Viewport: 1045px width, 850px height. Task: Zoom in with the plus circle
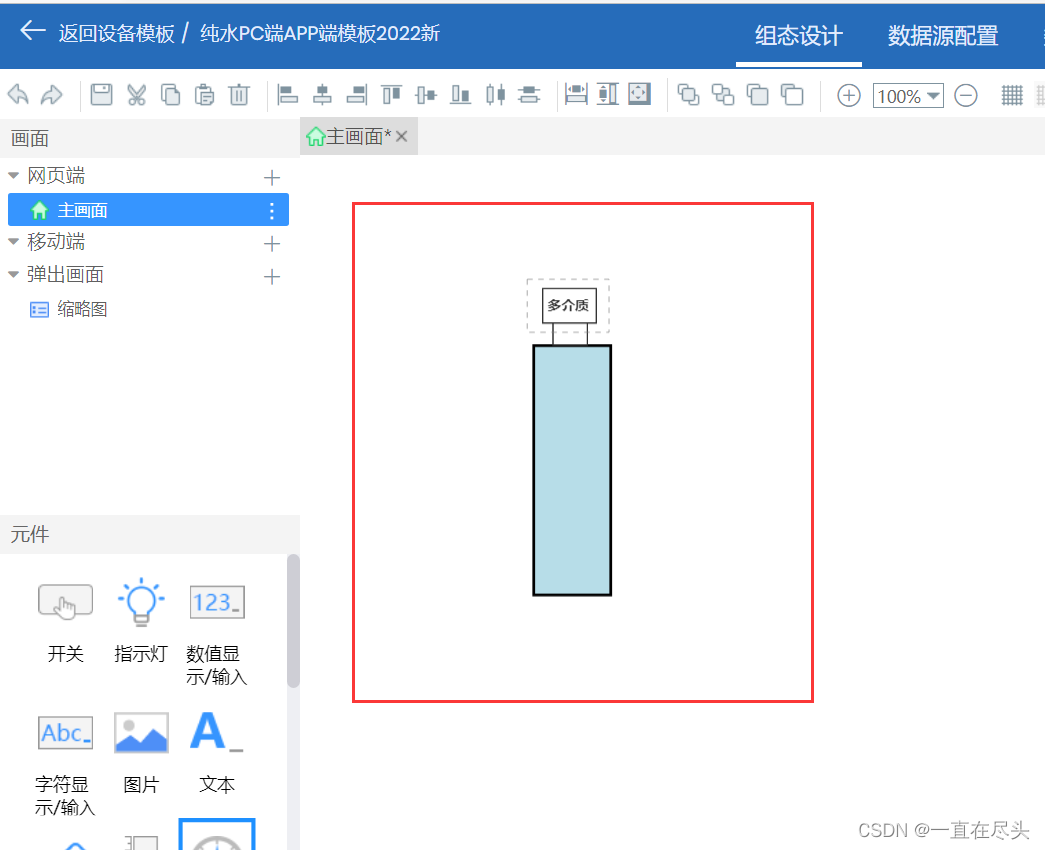pos(848,95)
